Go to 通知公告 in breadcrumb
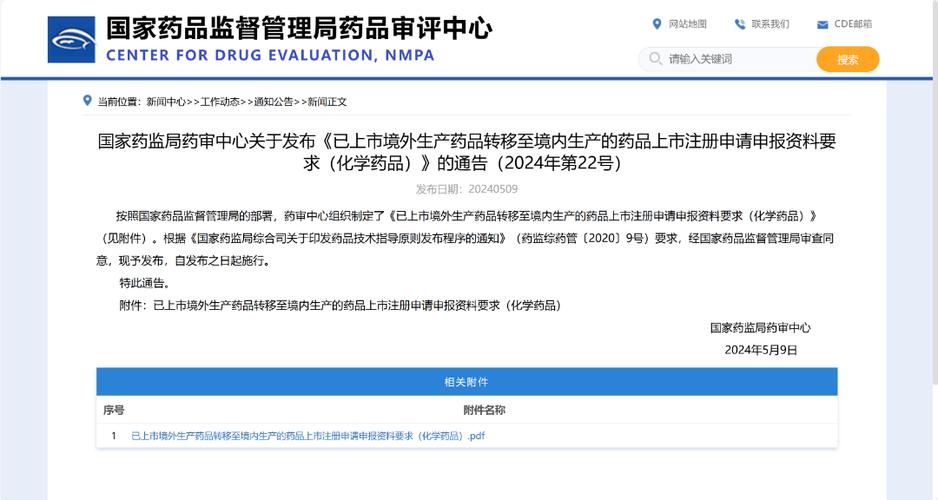 [273, 102]
